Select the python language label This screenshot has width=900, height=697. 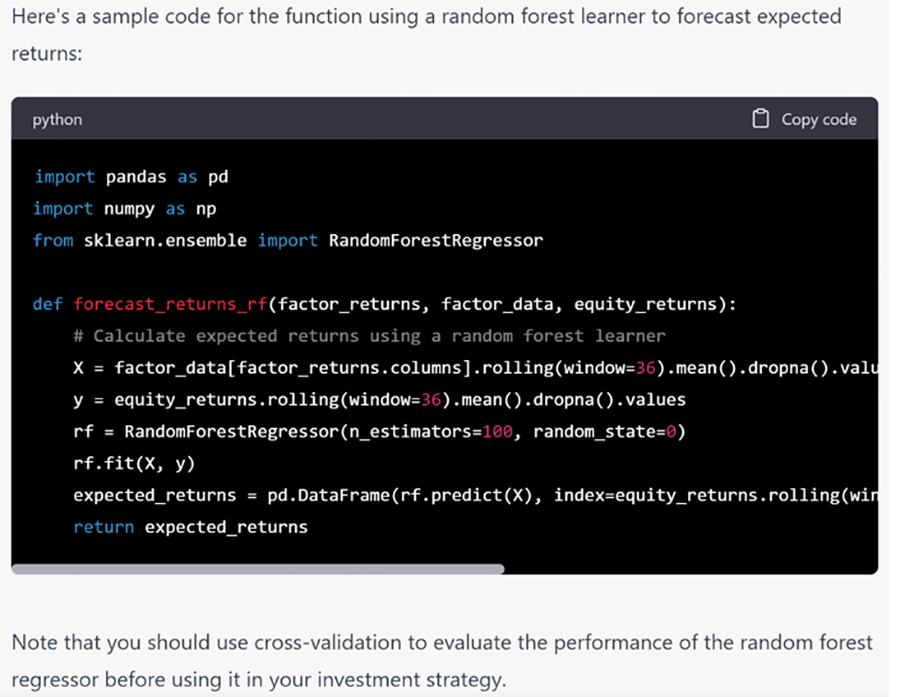pyautogui.click(x=57, y=119)
